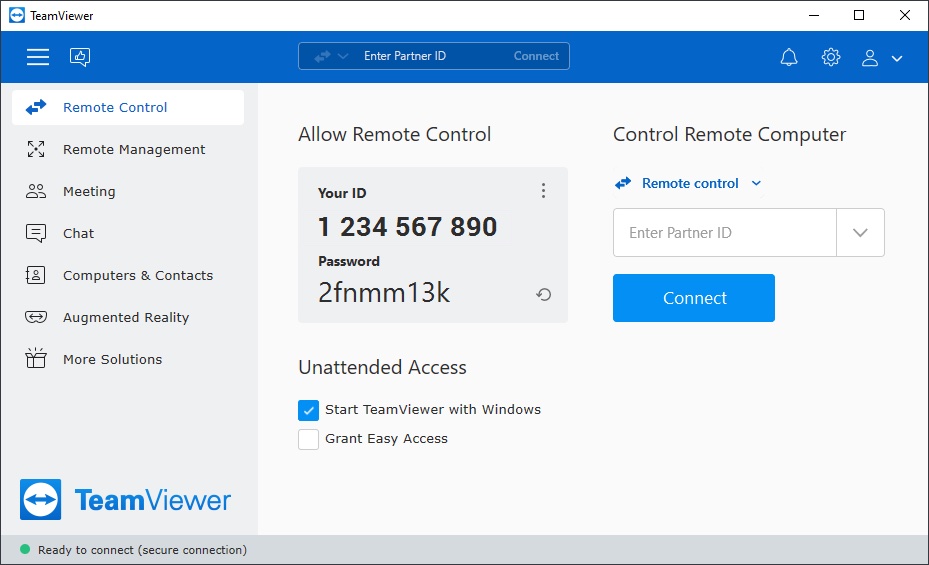The image size is (929, 565).
Task: Click the main Enter Partner ID field
Action: point(725,233)
